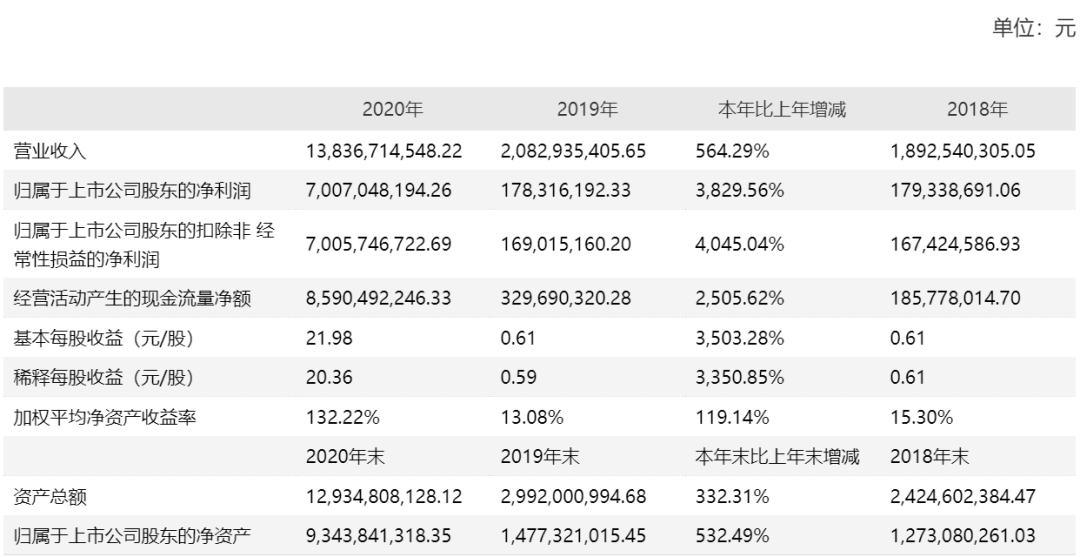
Task: Click the 3,829.56% net profit growth cell
Action: (737, 189)
